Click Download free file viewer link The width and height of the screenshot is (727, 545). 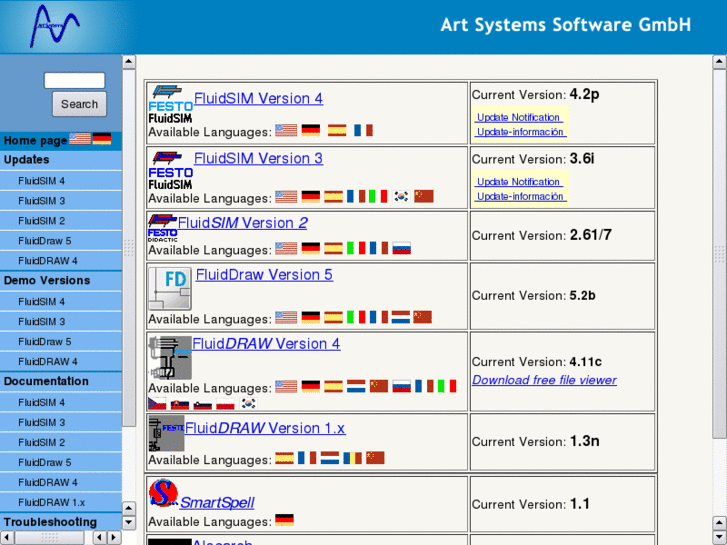[x=544, y=380]
